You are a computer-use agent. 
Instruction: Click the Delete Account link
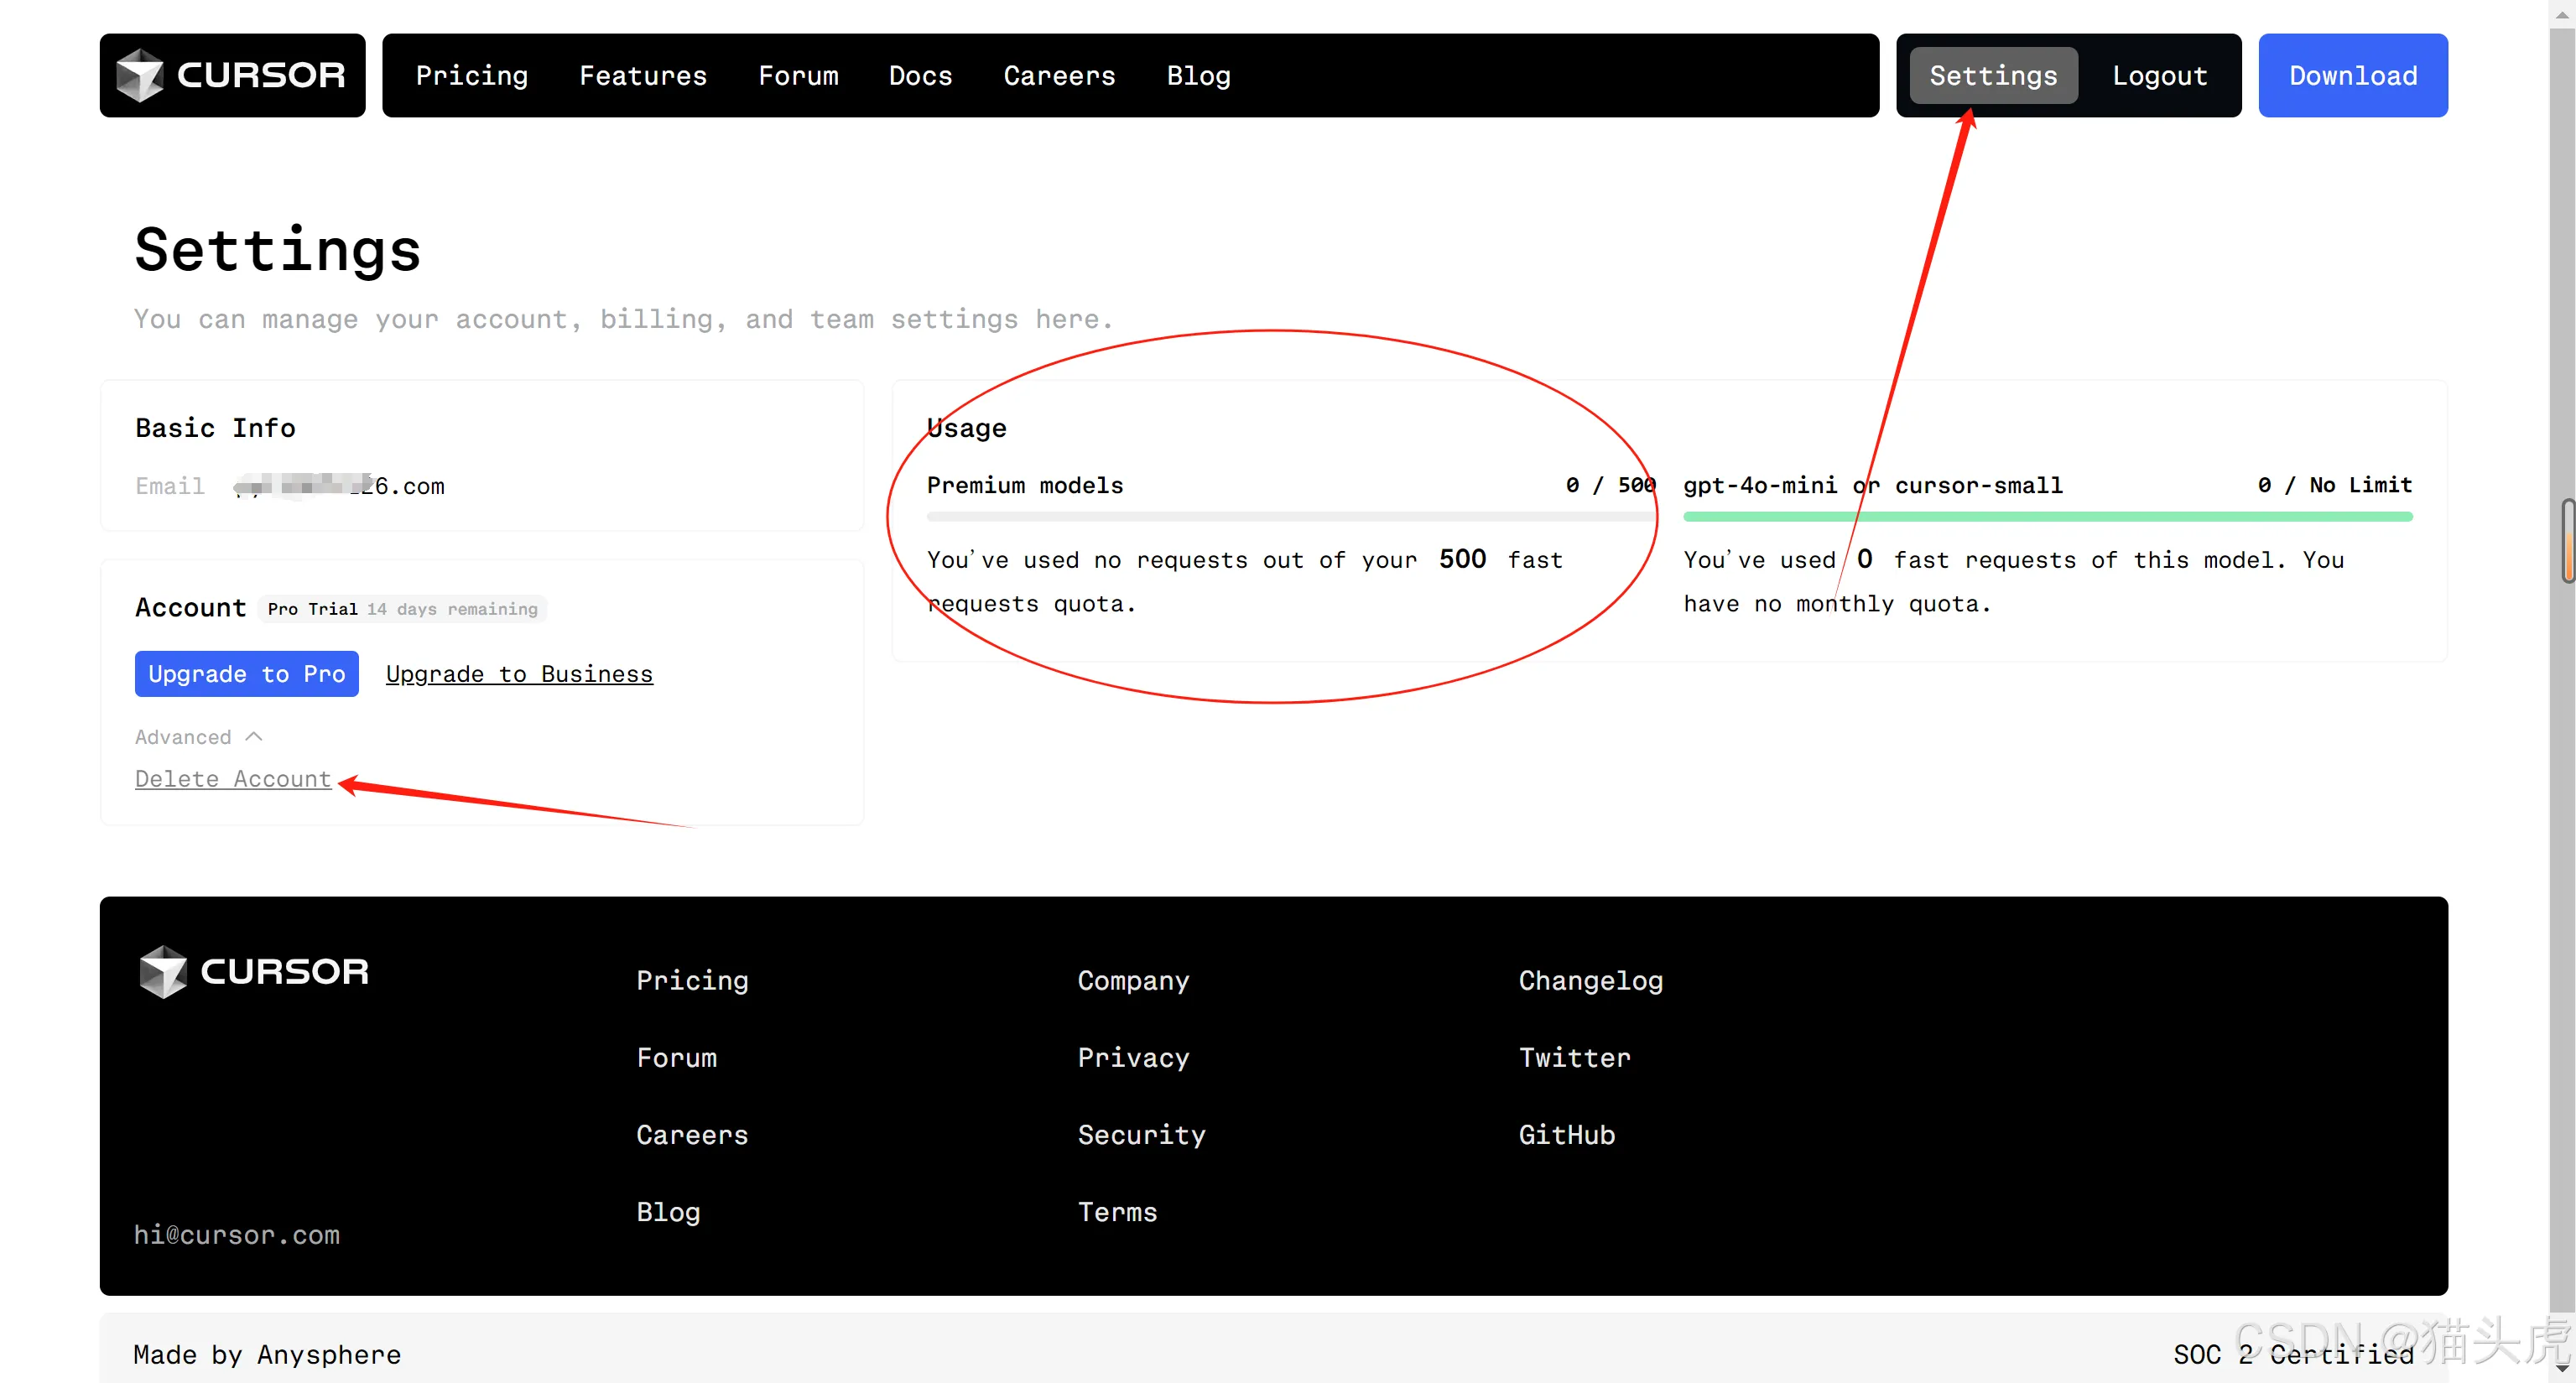pos(233,779)
